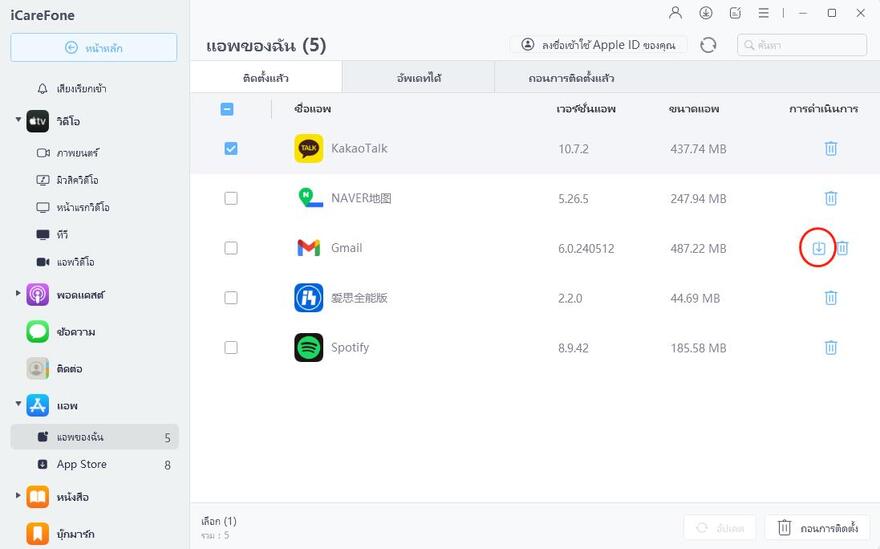Click Gmail's download/update icon
Viewport: 880px width, 549px height.
[819, 248]
